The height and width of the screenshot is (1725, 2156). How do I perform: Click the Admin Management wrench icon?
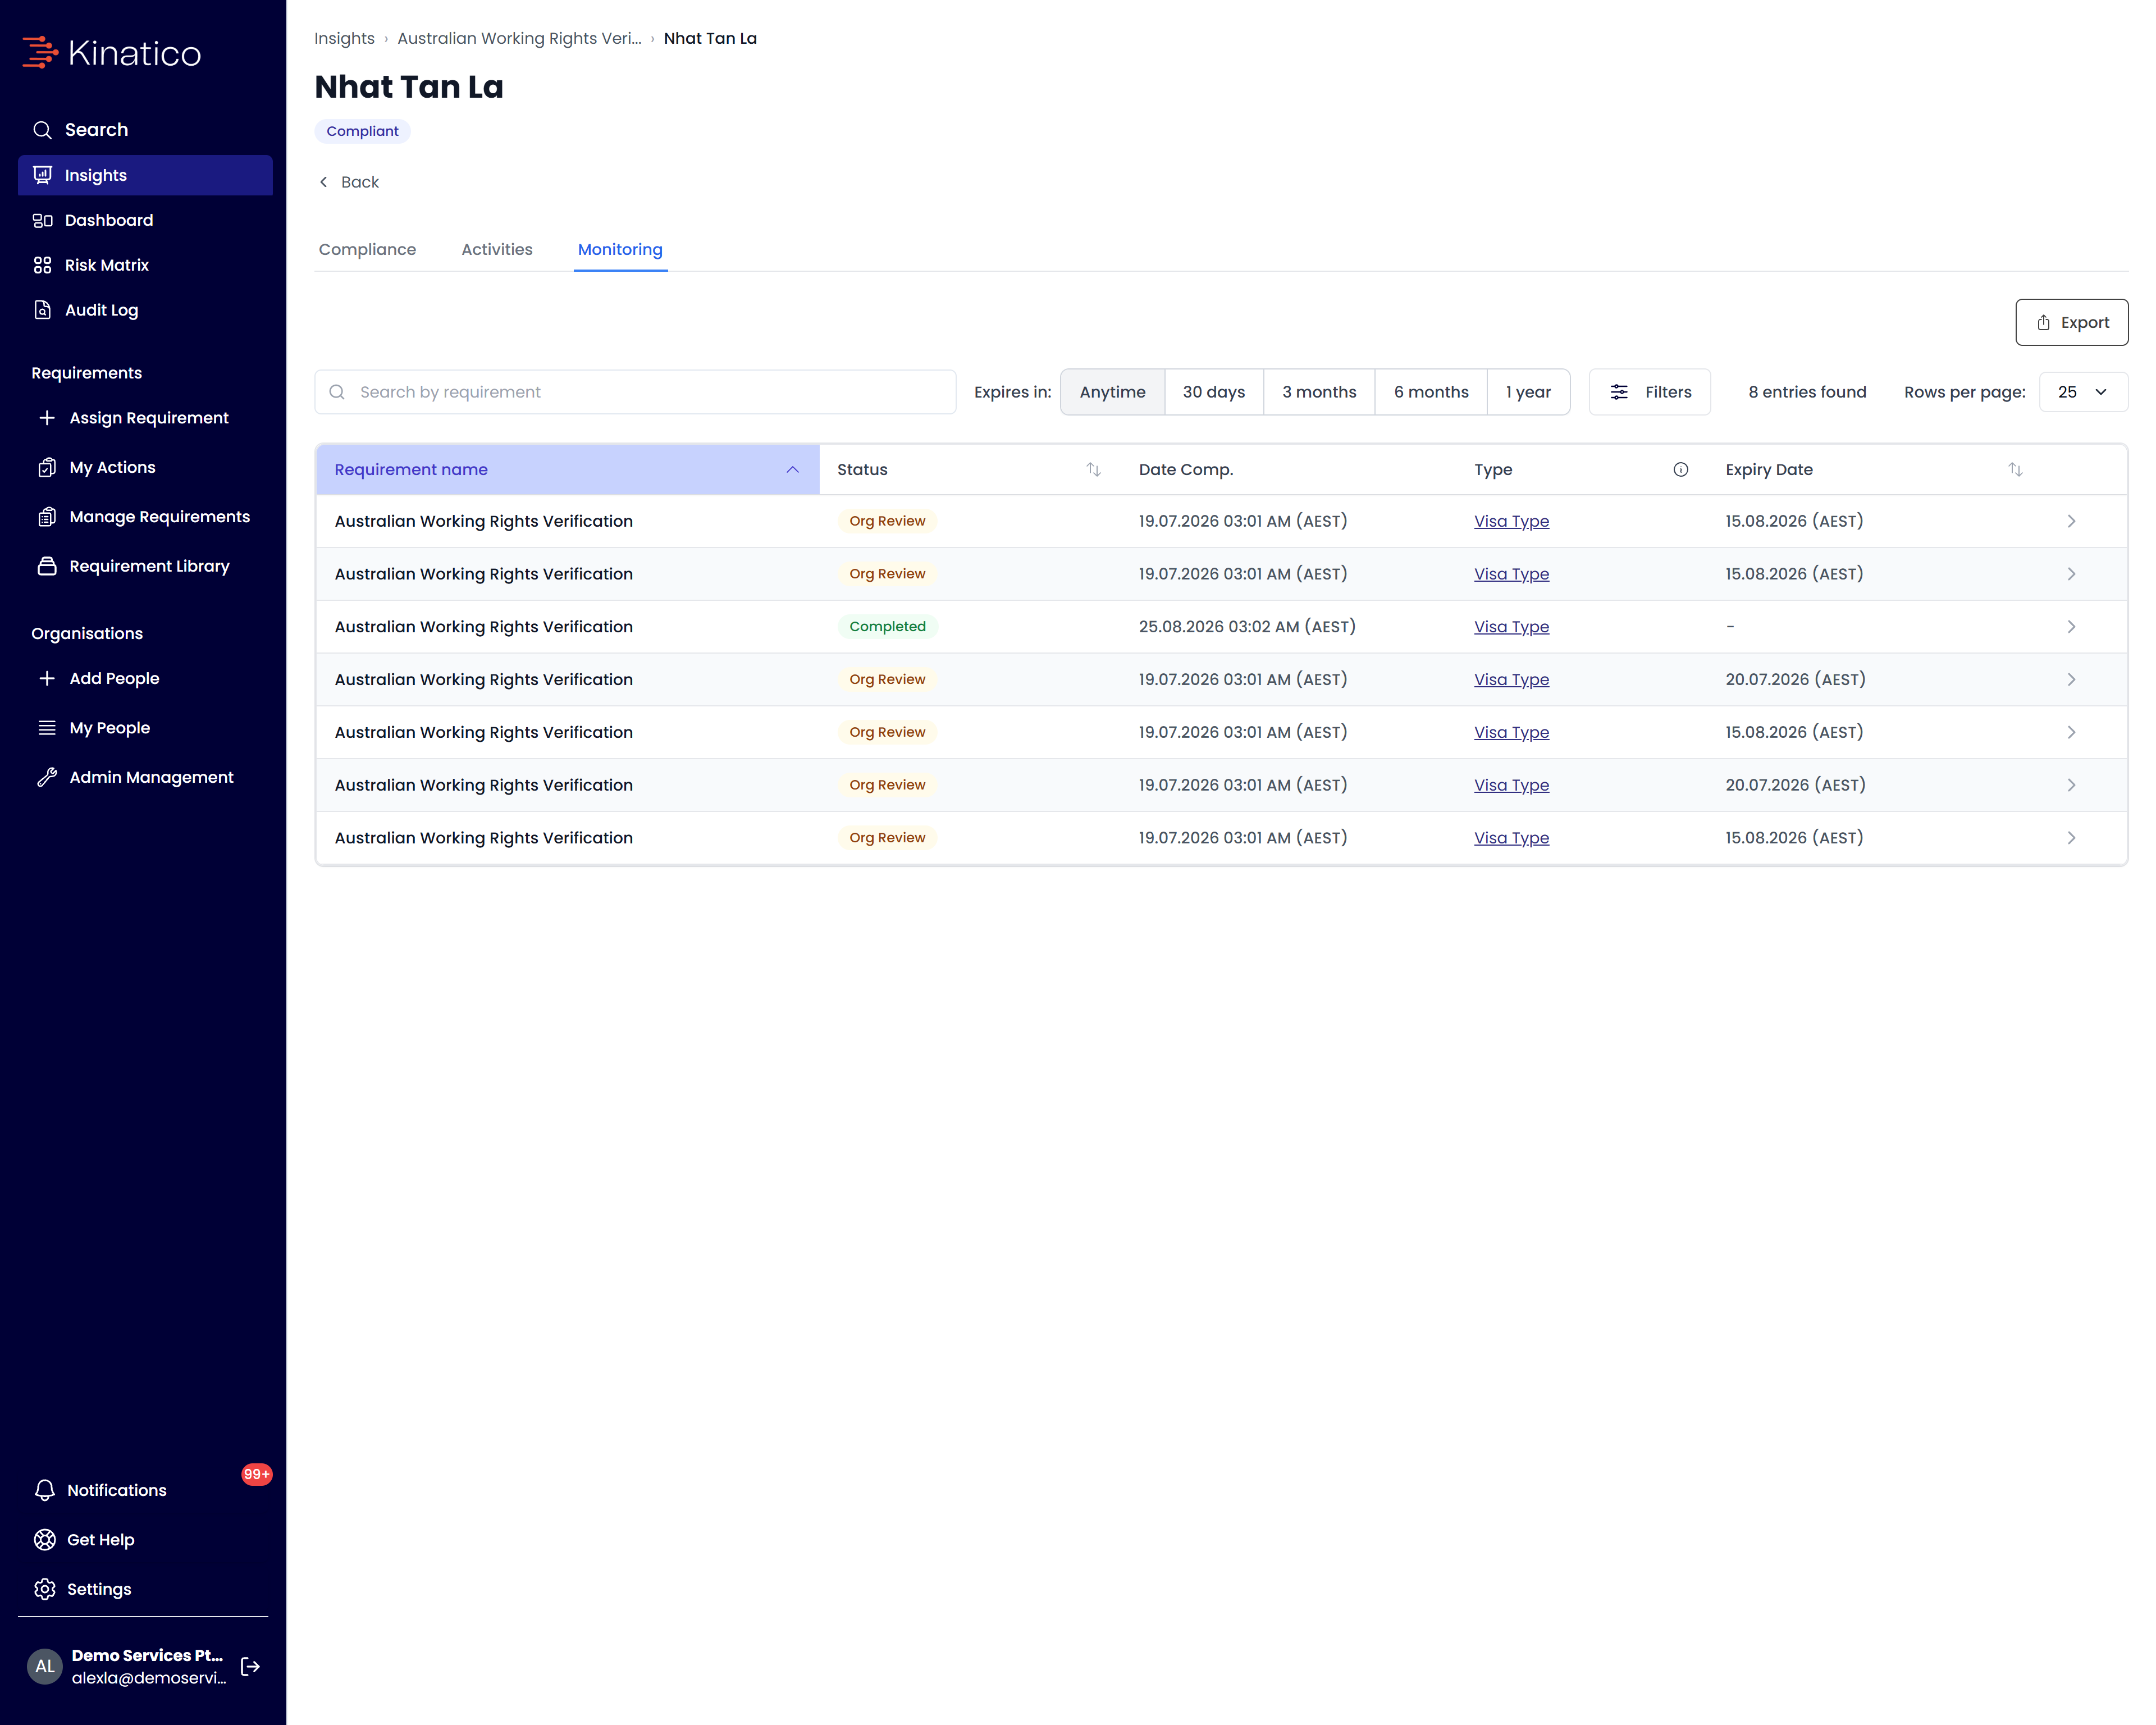(x=47, y=777)
